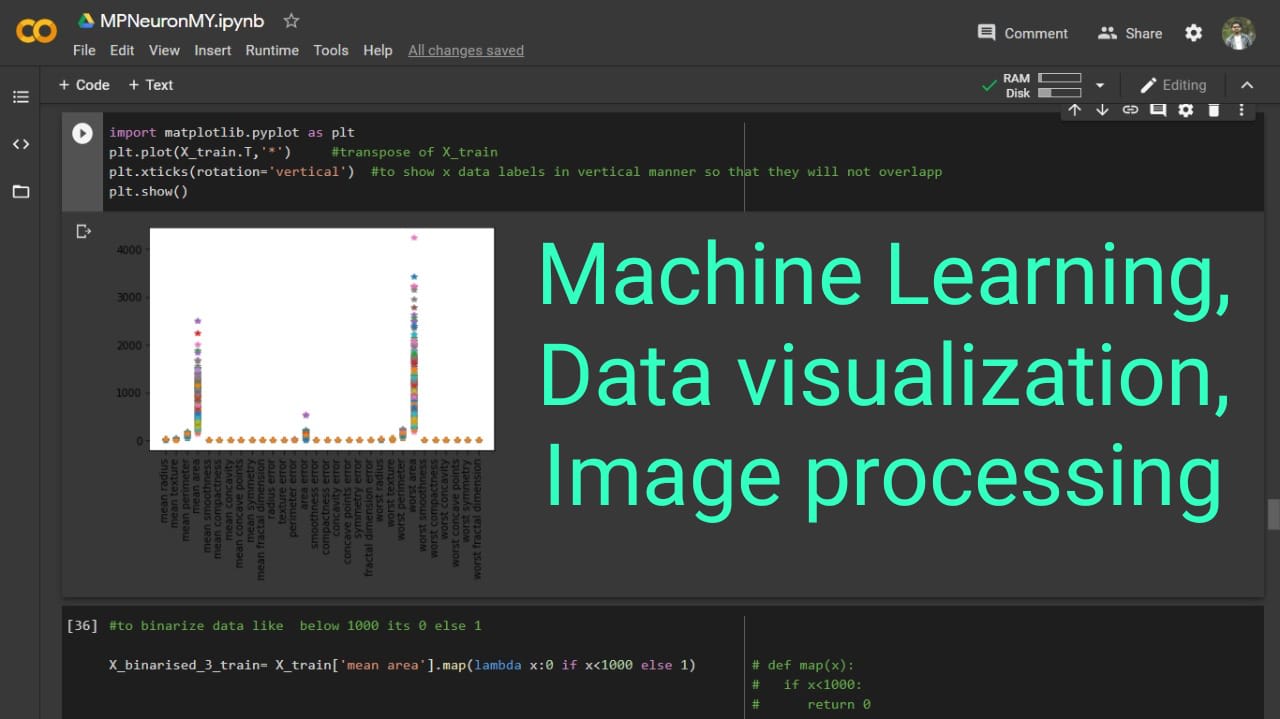Open cell settings gear in toolbar

click(1186, 110)
